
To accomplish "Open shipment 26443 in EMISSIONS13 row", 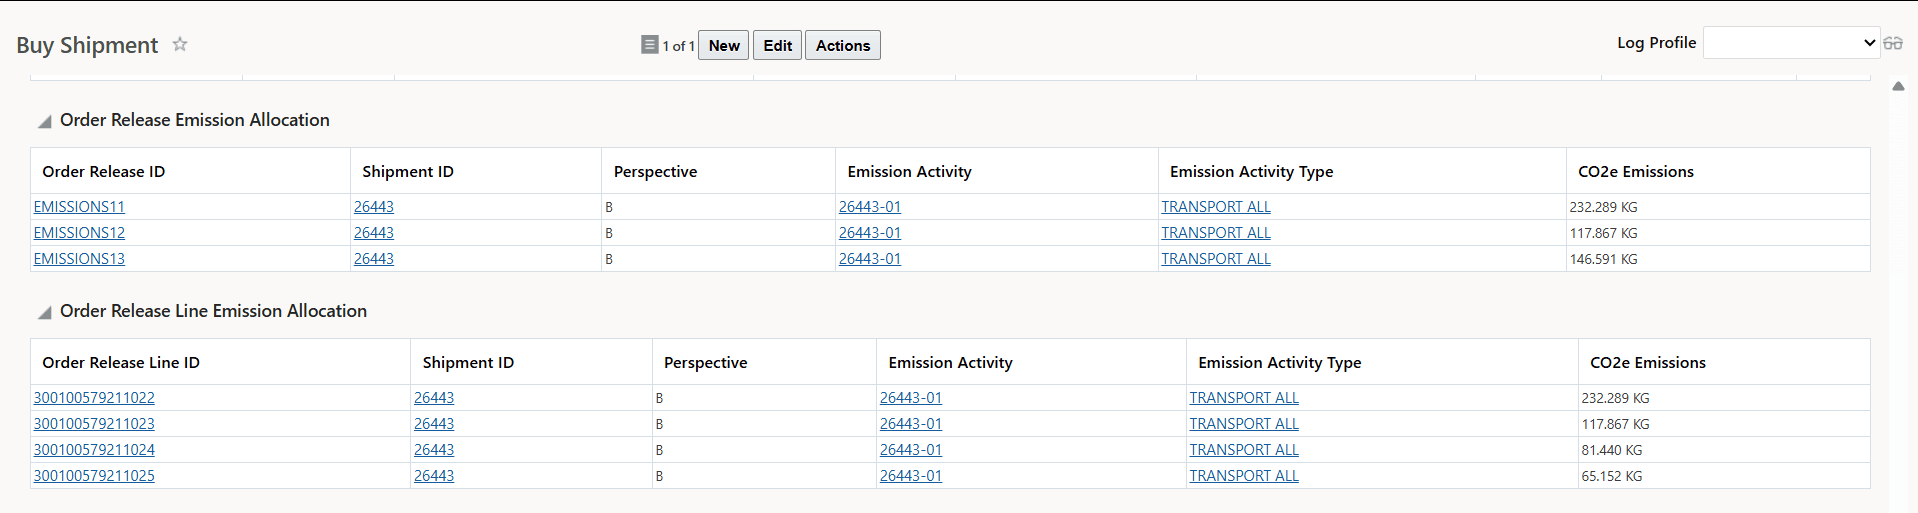I will pyautogui.click(x=374, y=259).
